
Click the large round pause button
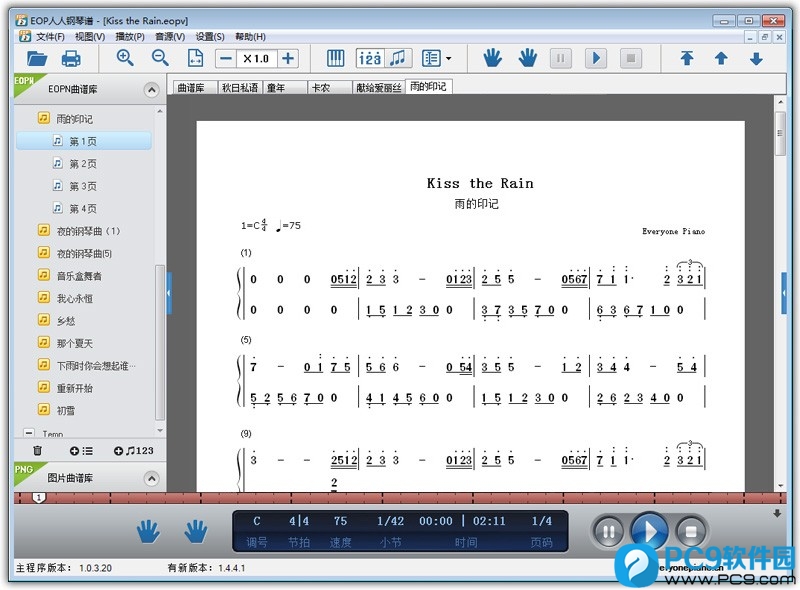tap(608, 532)
